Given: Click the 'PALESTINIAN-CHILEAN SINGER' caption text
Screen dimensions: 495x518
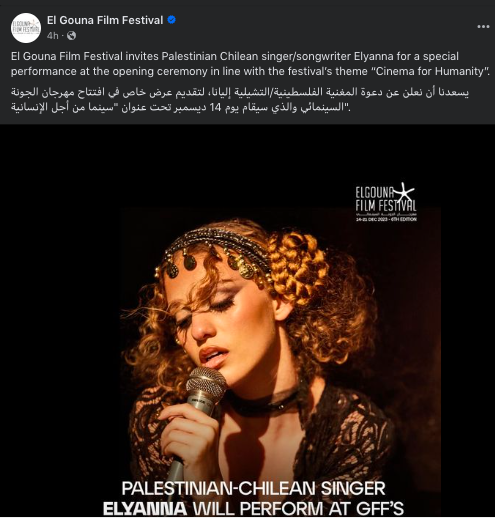Looking at the screenshot, I should click(x=253, y=488).
